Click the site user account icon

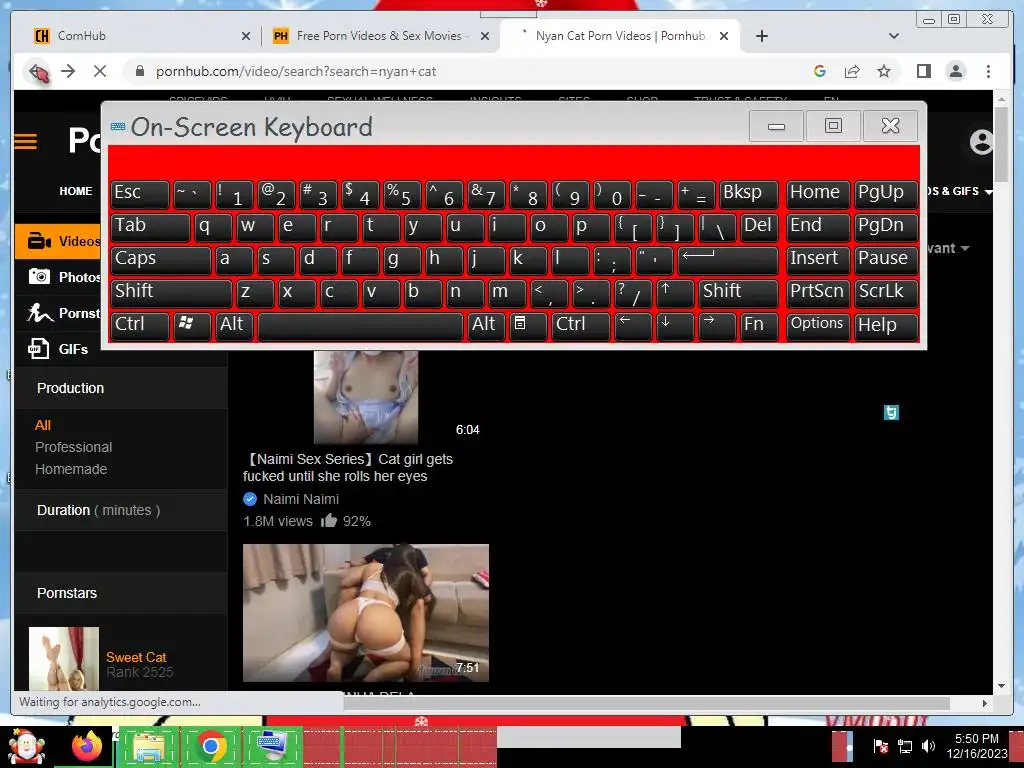click(x=981, y=142)
